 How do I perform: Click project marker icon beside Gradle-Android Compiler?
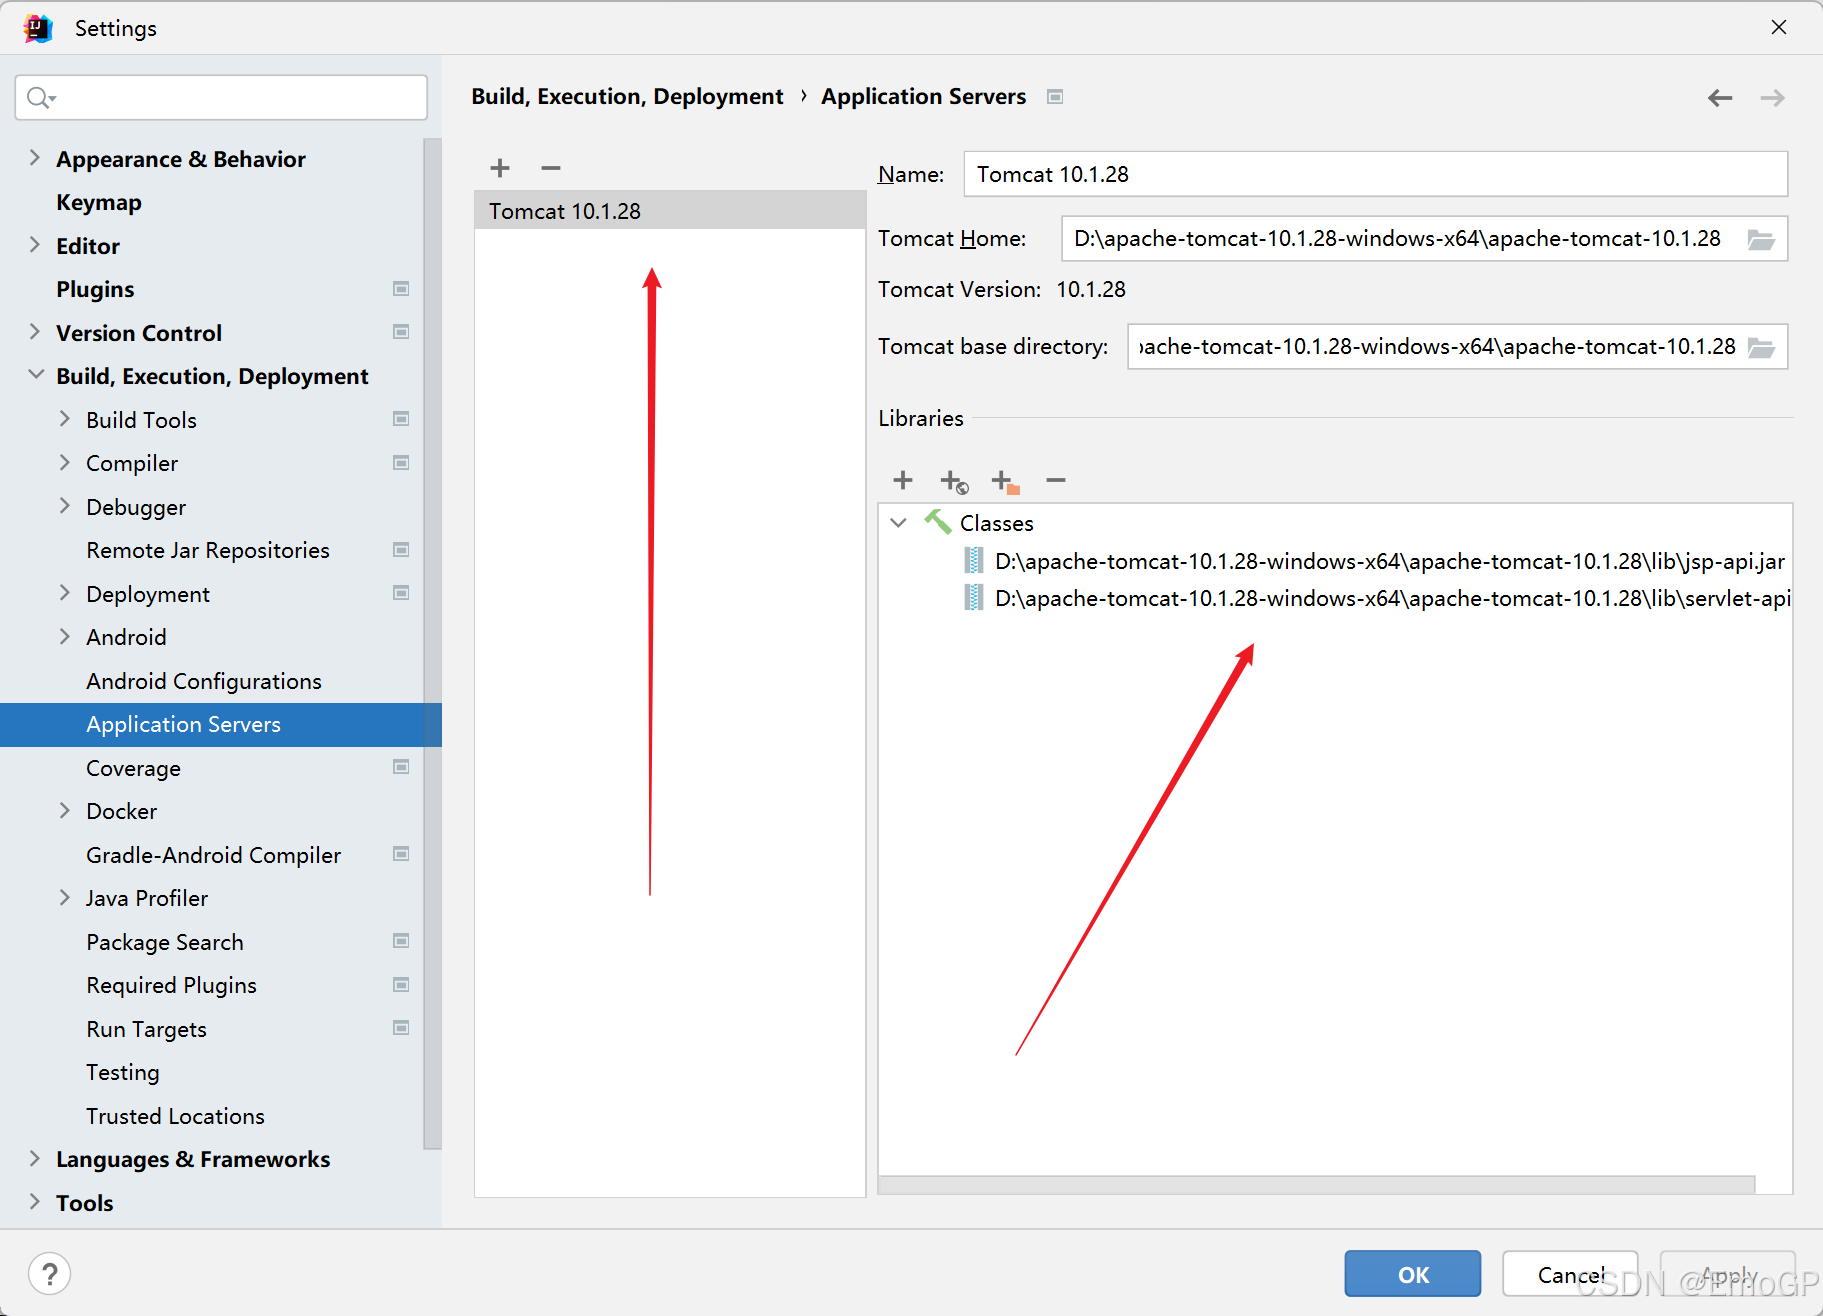pyautogui.click(x=401, y=854)
